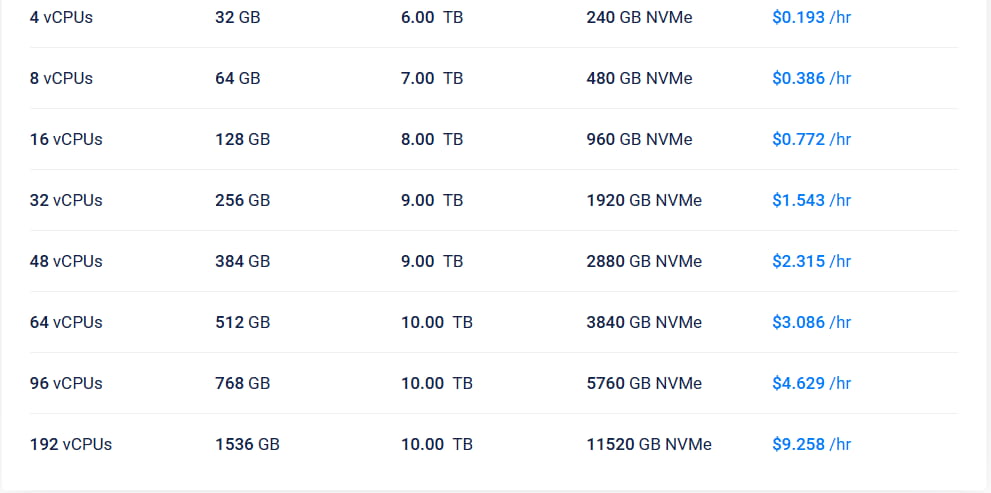Click the $4.629 /hr hourly rate

click(x=811, y=383)
